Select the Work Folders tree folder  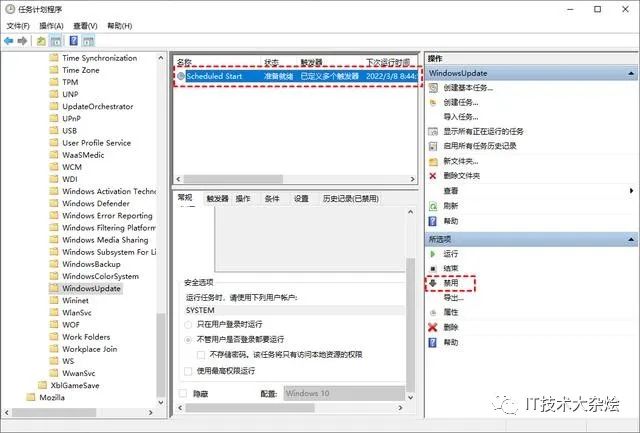pos(86,337)
